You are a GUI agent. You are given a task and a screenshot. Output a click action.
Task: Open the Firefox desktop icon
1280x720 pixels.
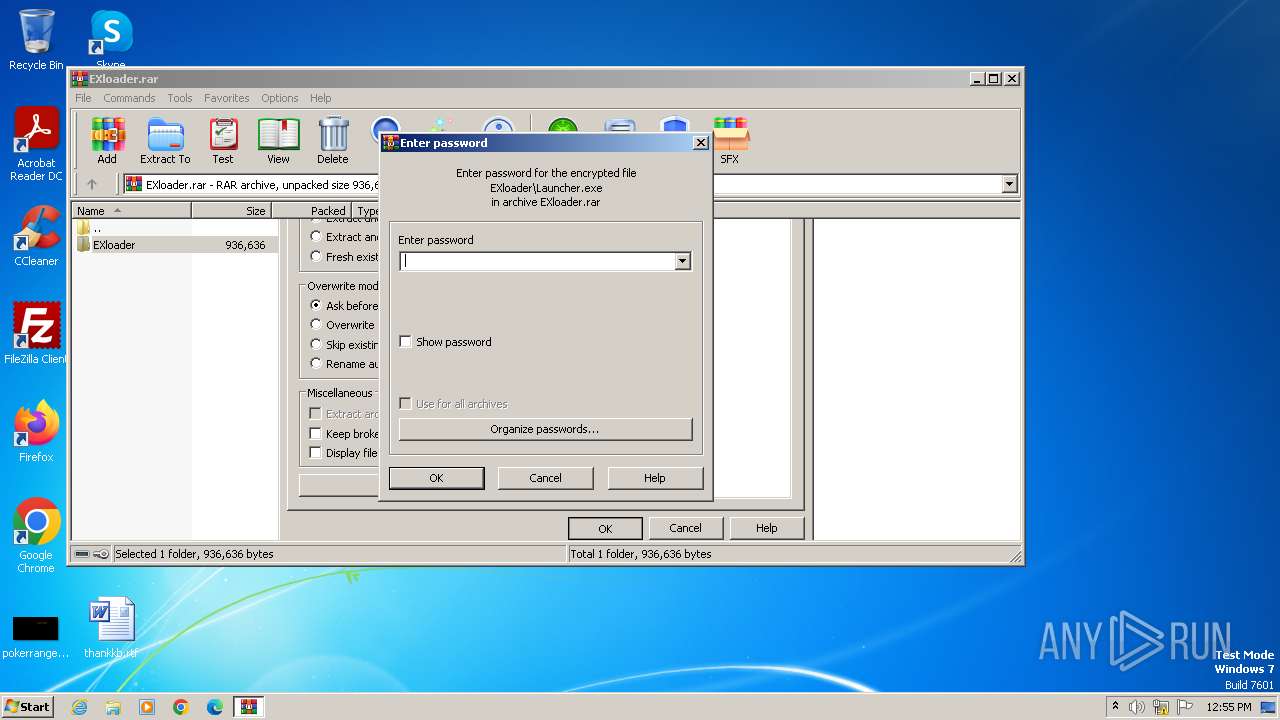(36, 432)
